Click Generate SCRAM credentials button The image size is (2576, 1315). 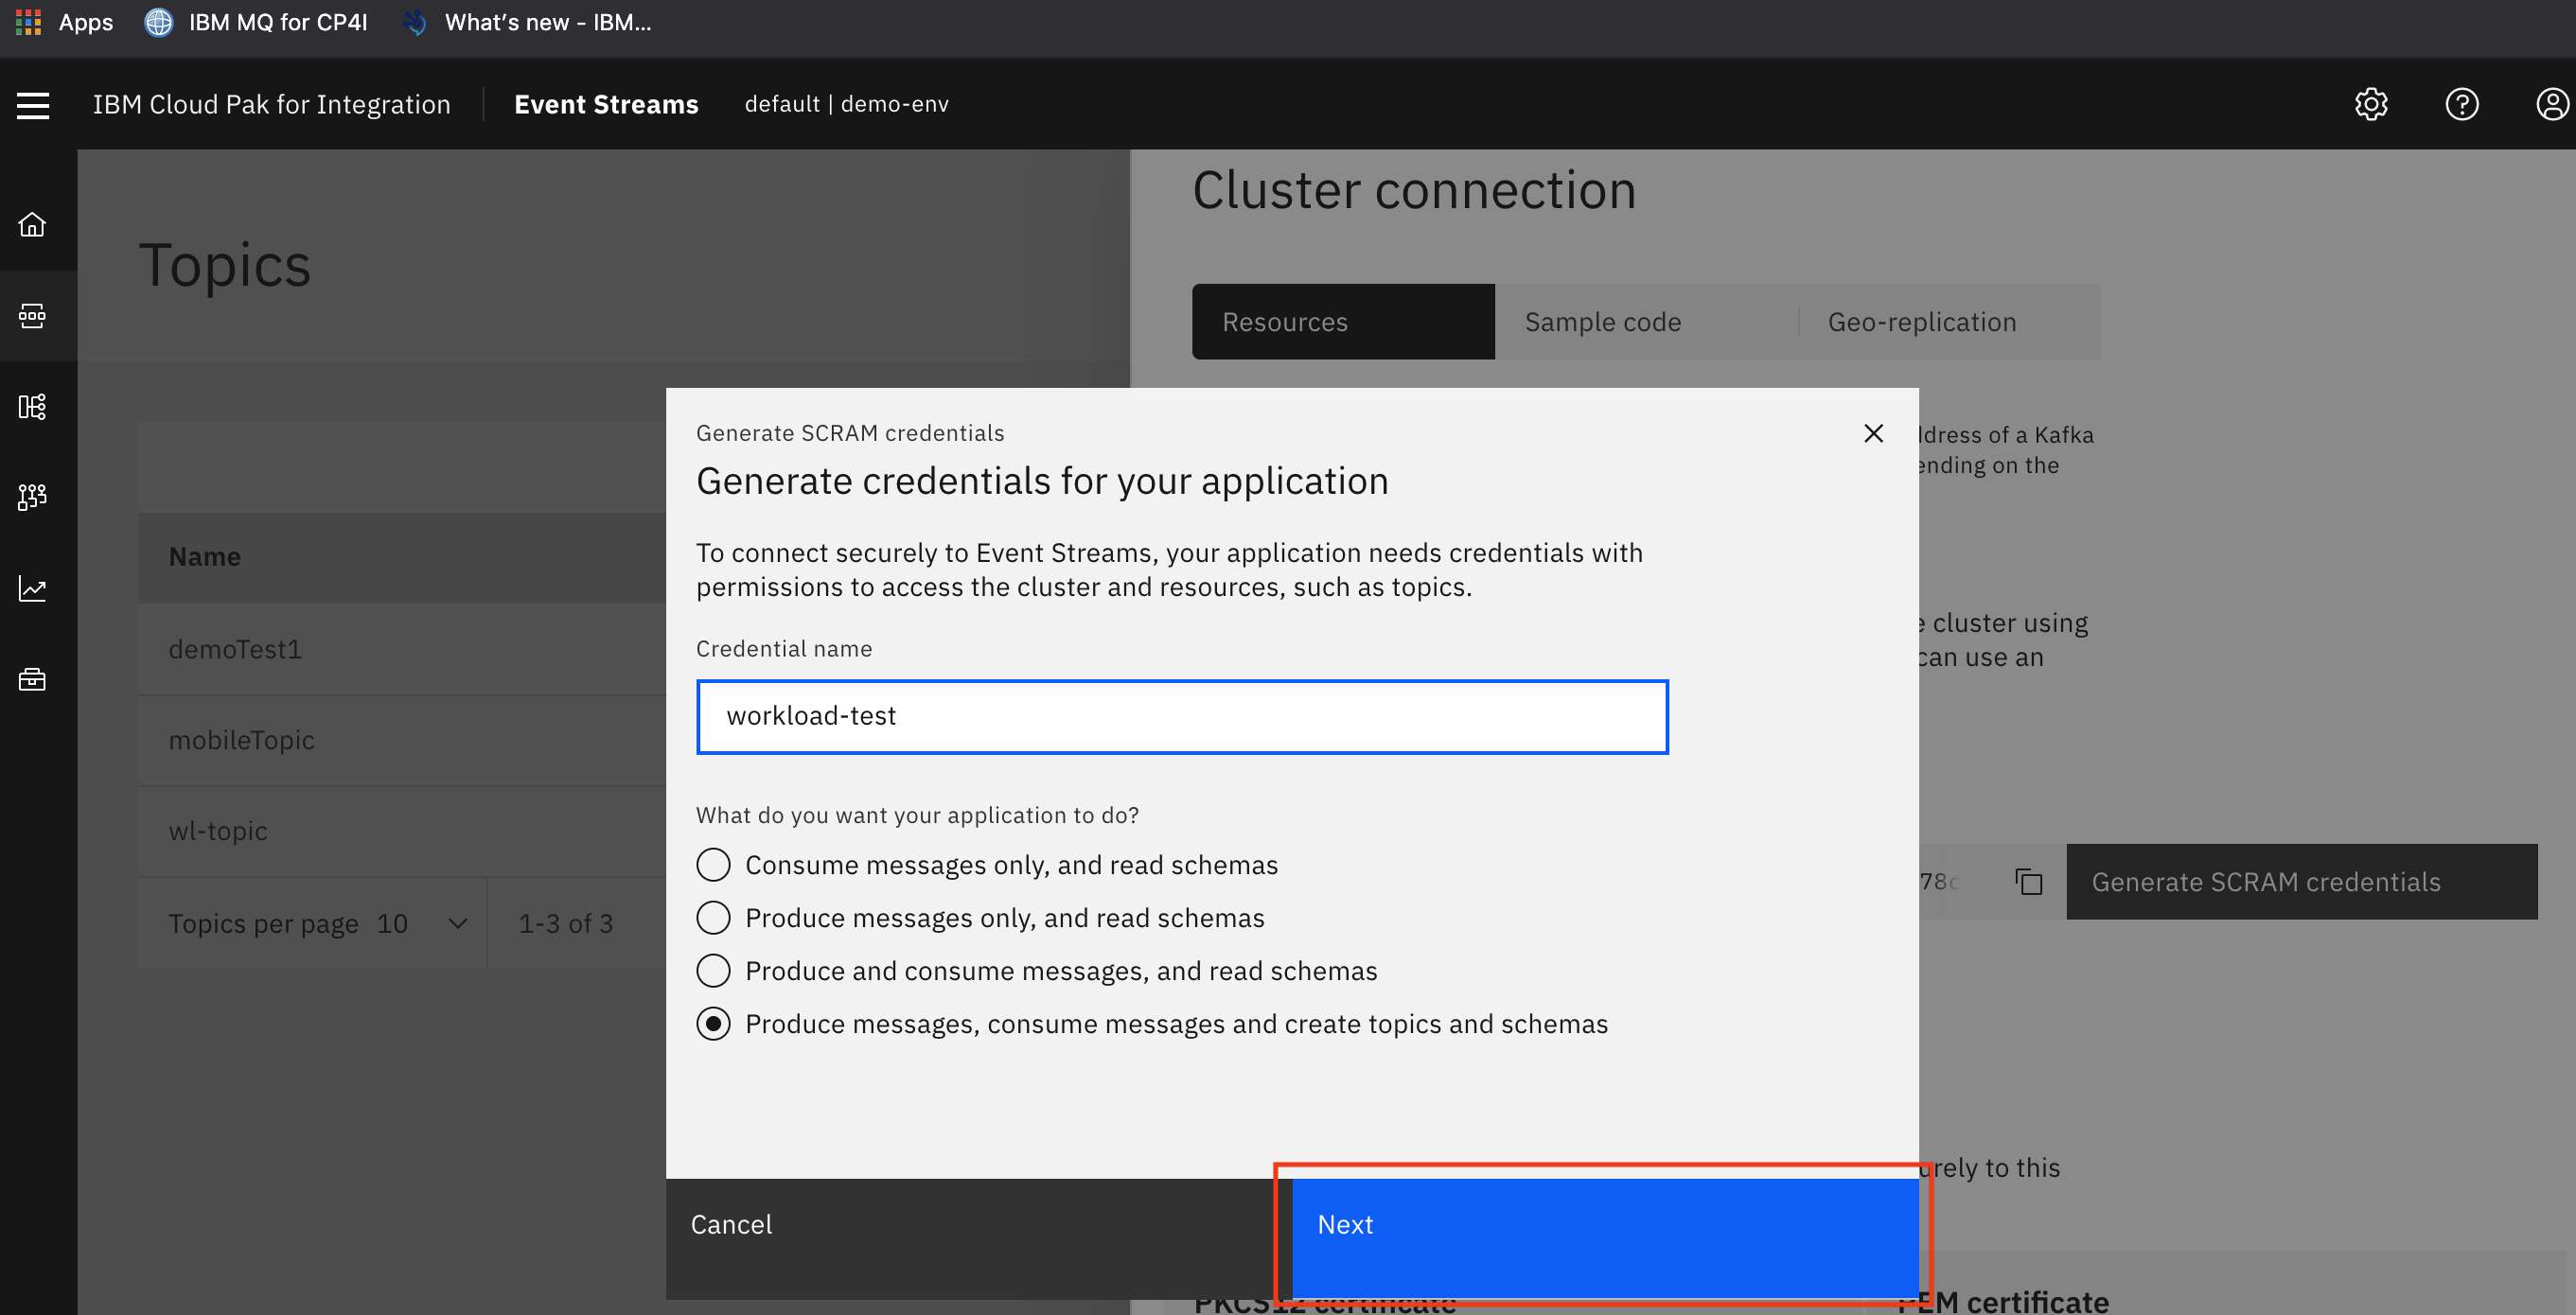pos(2302,881)
